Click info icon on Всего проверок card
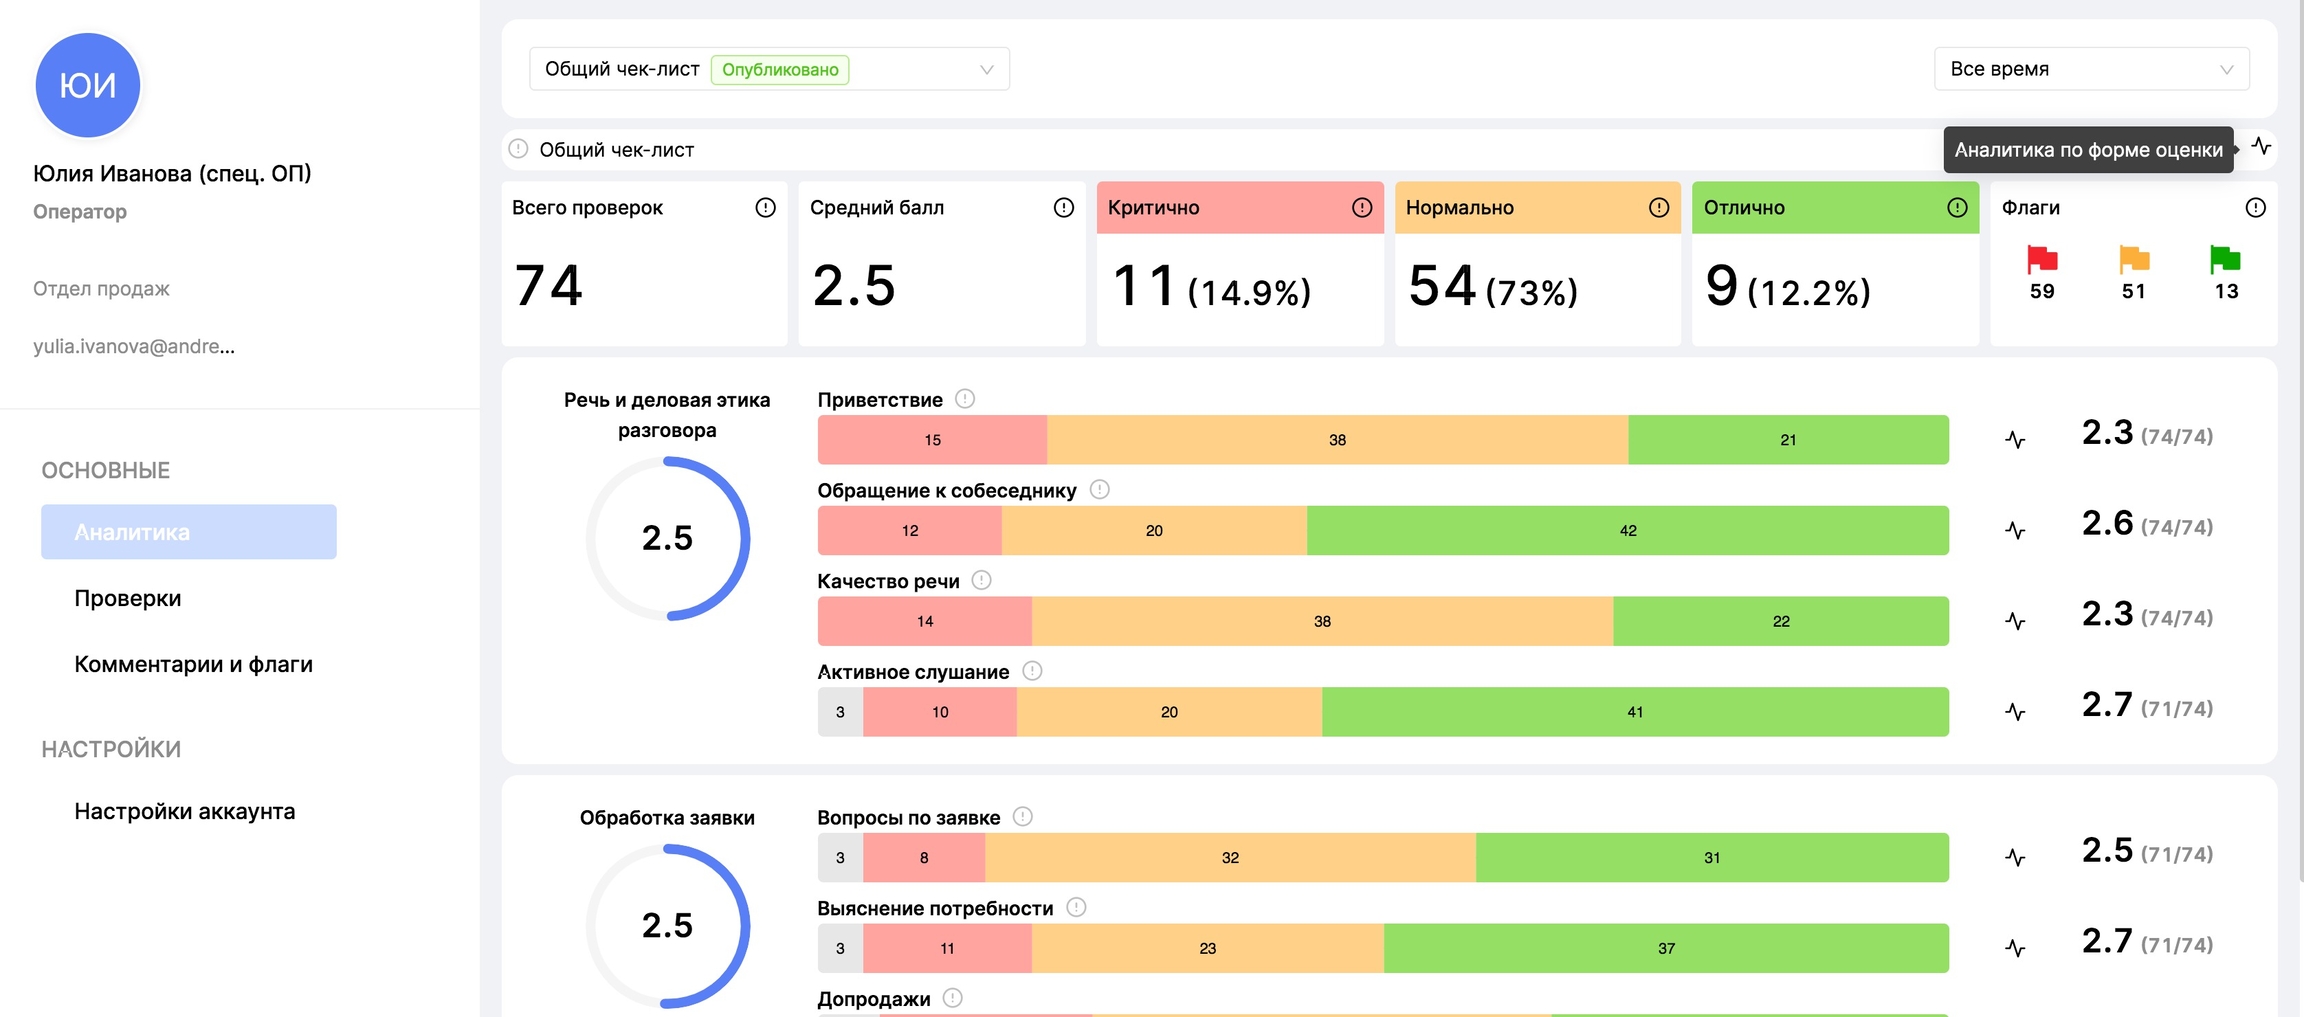 click(765, 207)
